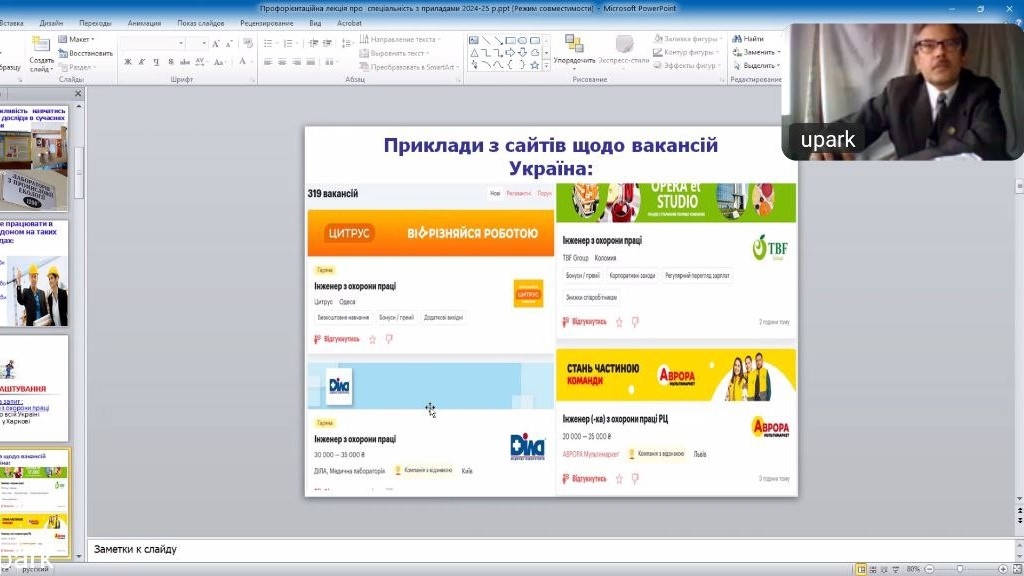Click the zoom slider in status bar
1024x576 pixels.
[960, 569]
